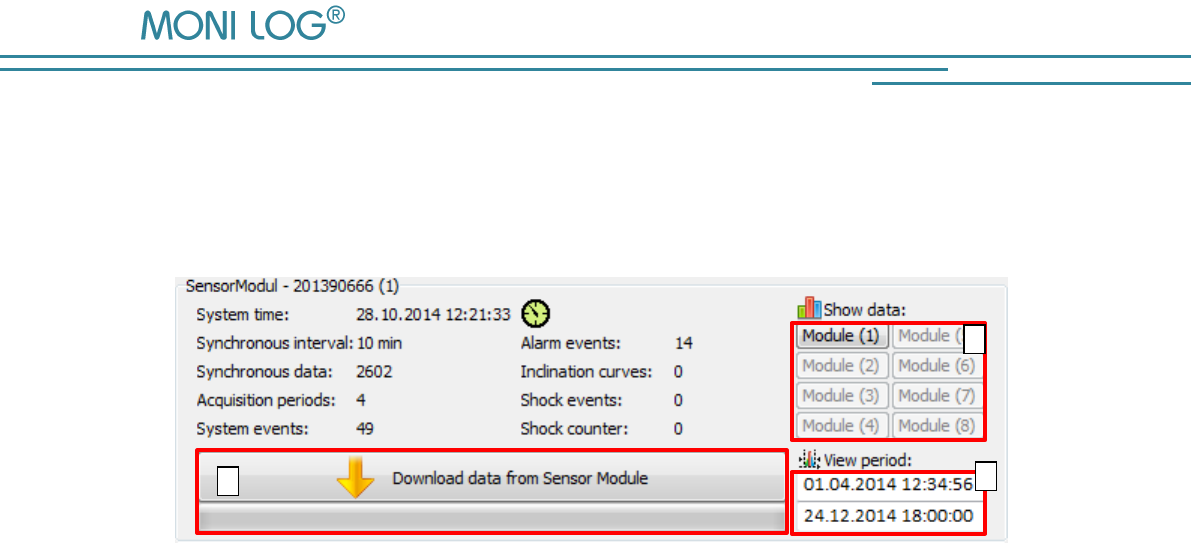Click the Acquisition periods label
The height and width of the screenshot is (543, 1191).
tap(266, 400)
